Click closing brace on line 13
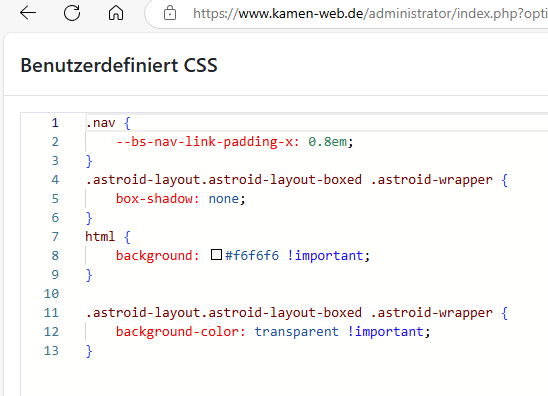 tap(89, 351)
